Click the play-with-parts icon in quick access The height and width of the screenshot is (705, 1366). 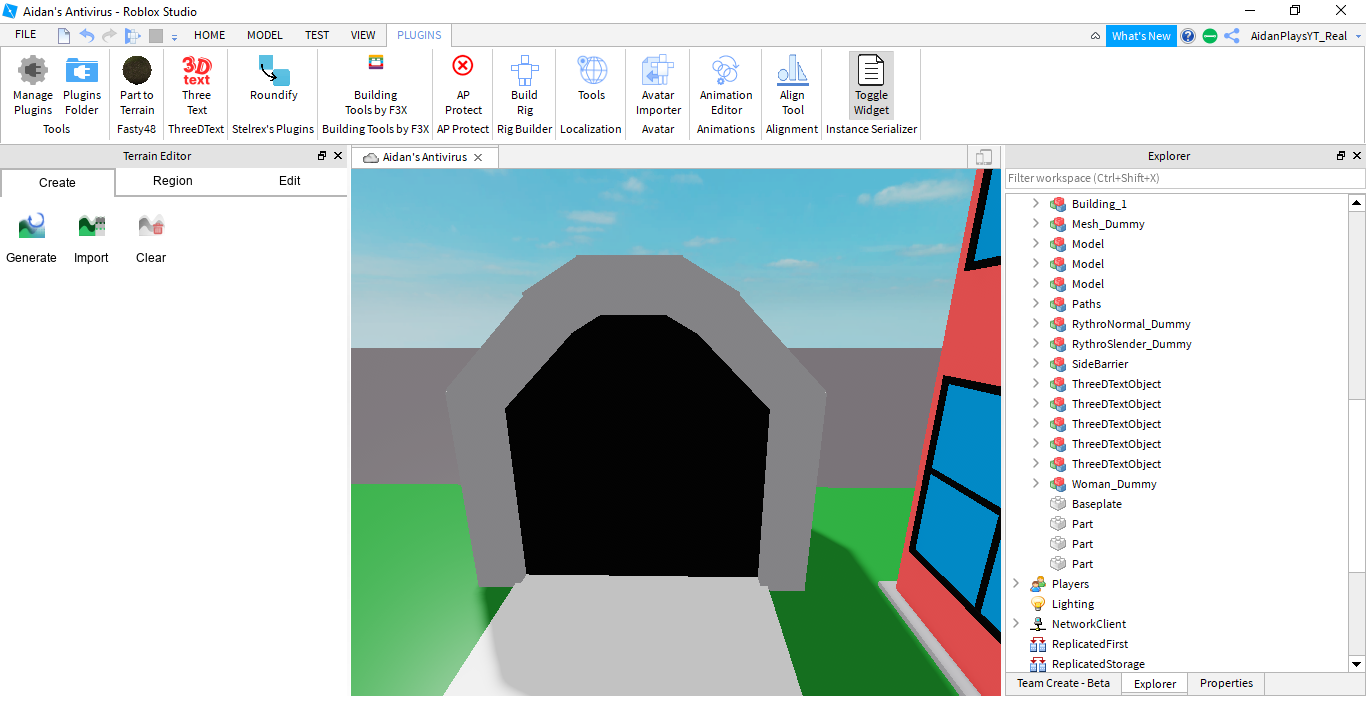(x=133, y=36)
